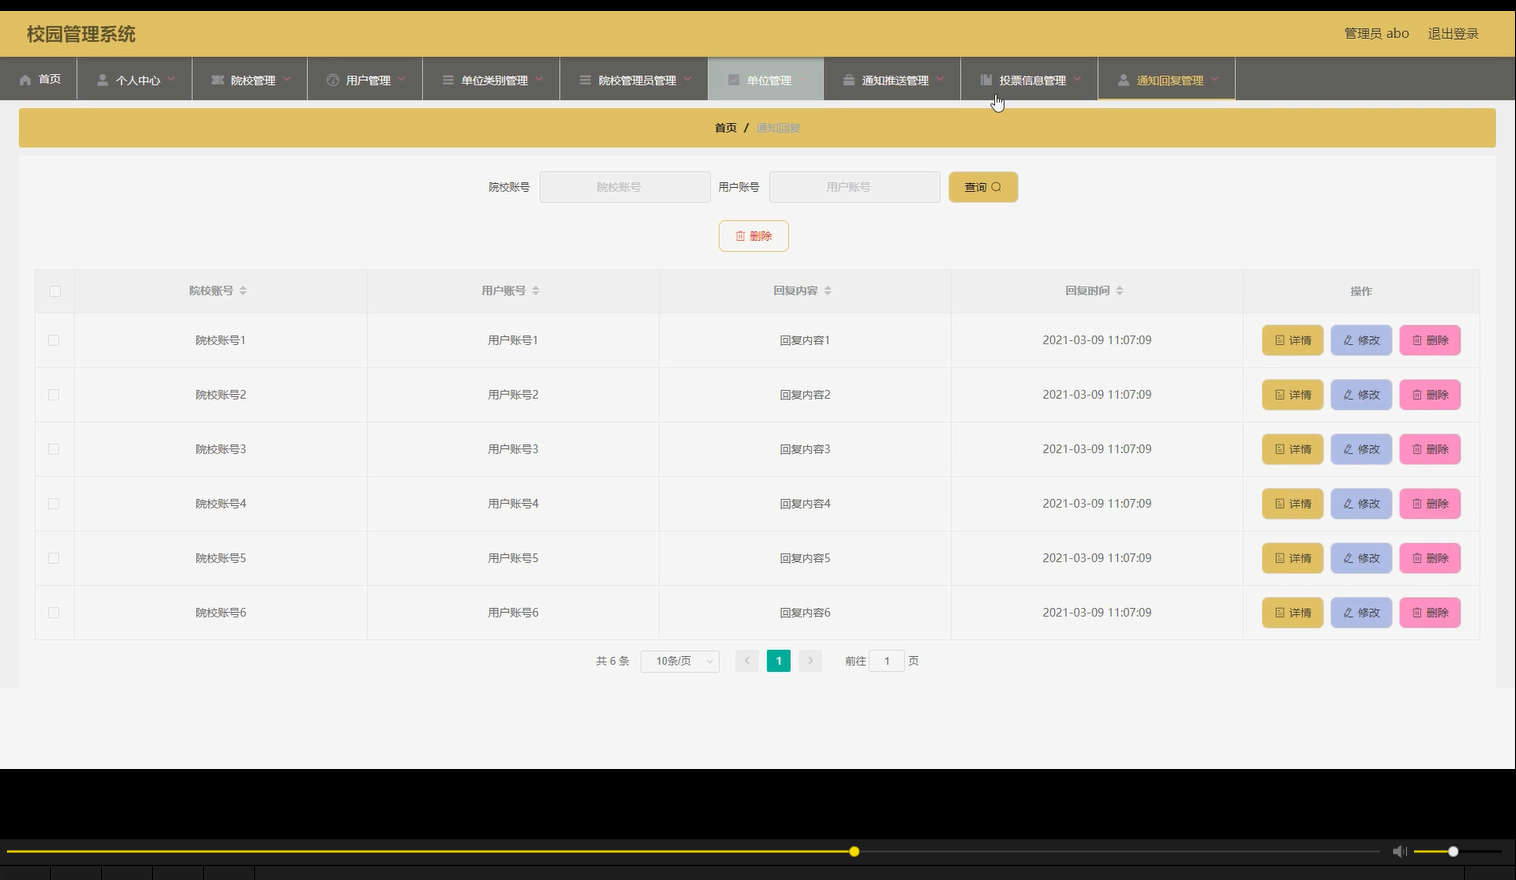This screenshot has height=880, width=1516.
Task: Click sort arrows on 回复内容 column header
Action: coord(828,291)
